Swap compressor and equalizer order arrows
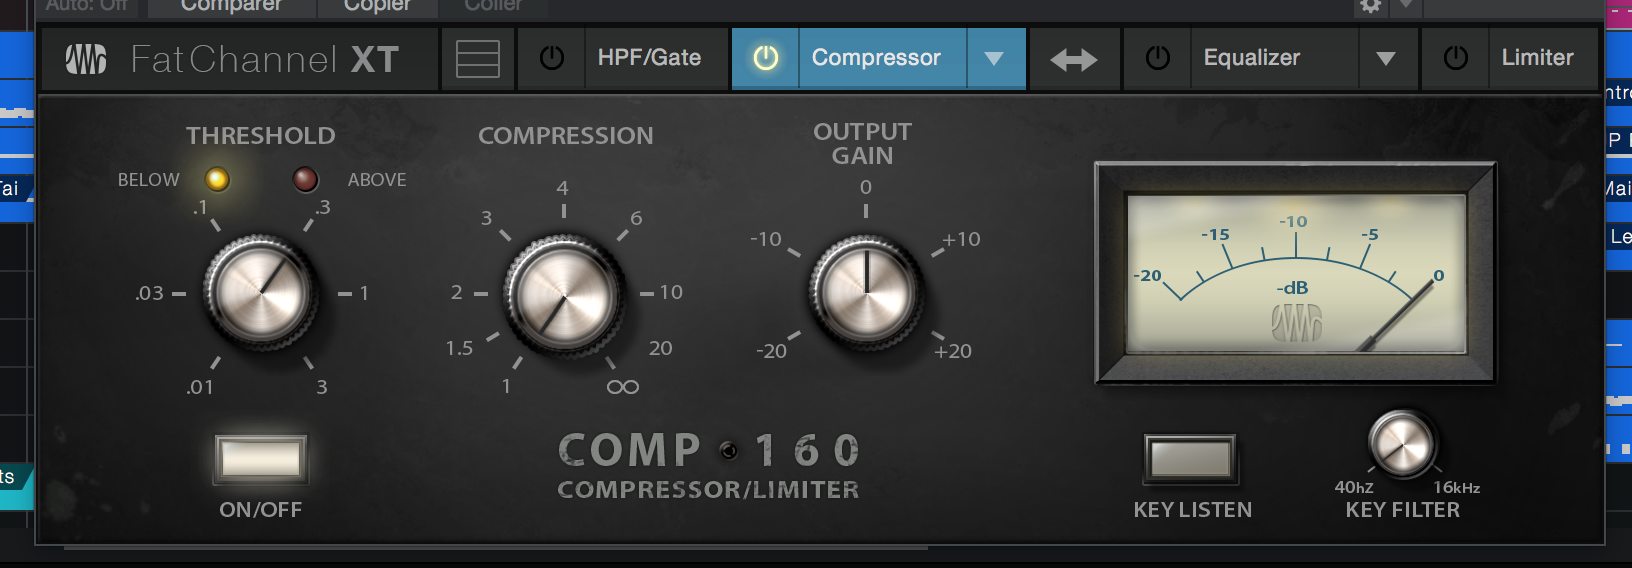Viewport: 1632px width, 568px height. coord(1074,59)
